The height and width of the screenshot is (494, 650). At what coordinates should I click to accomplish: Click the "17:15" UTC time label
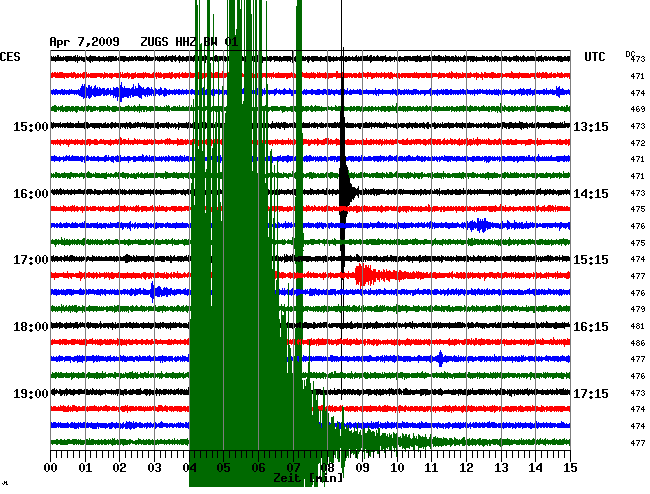591,393
